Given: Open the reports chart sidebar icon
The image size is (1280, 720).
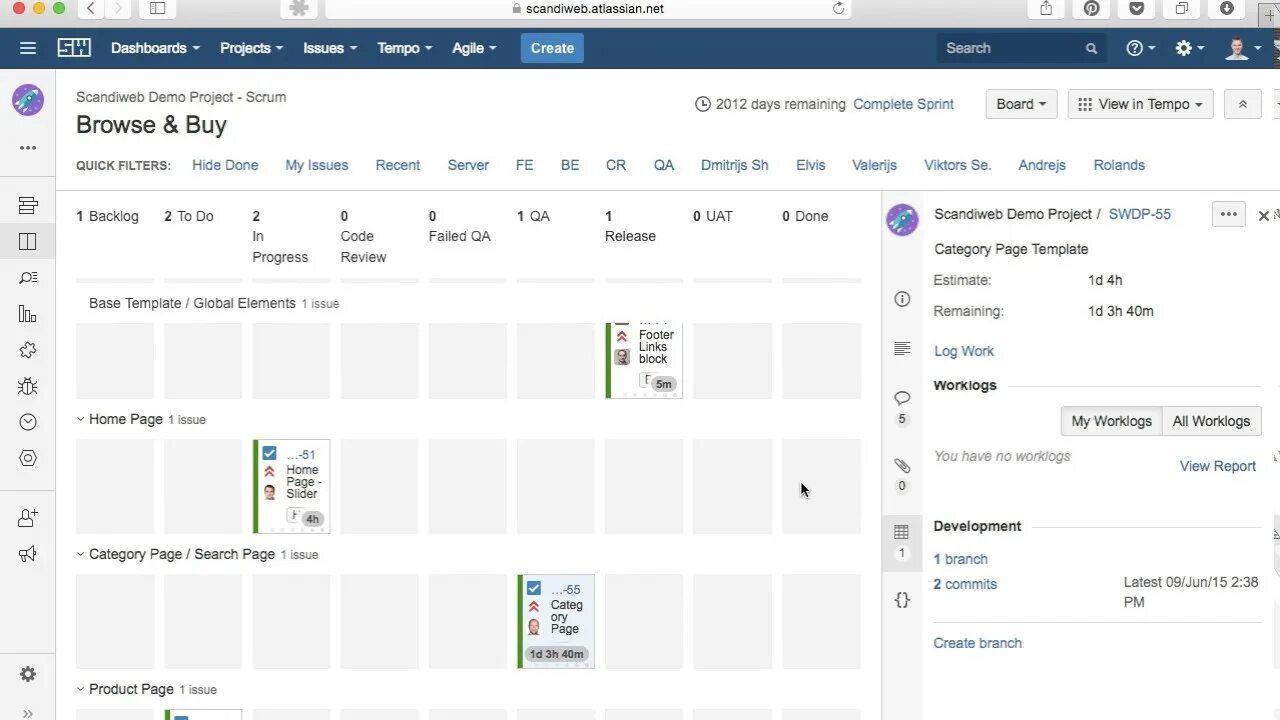Looking at the screenshot, I should [x=28, y=314].
